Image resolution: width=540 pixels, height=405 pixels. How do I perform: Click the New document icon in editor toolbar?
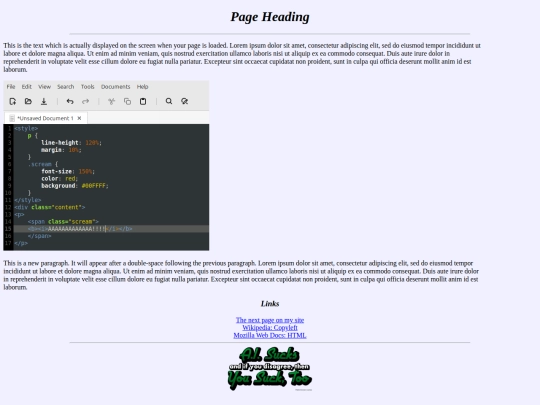coord(13,101)
